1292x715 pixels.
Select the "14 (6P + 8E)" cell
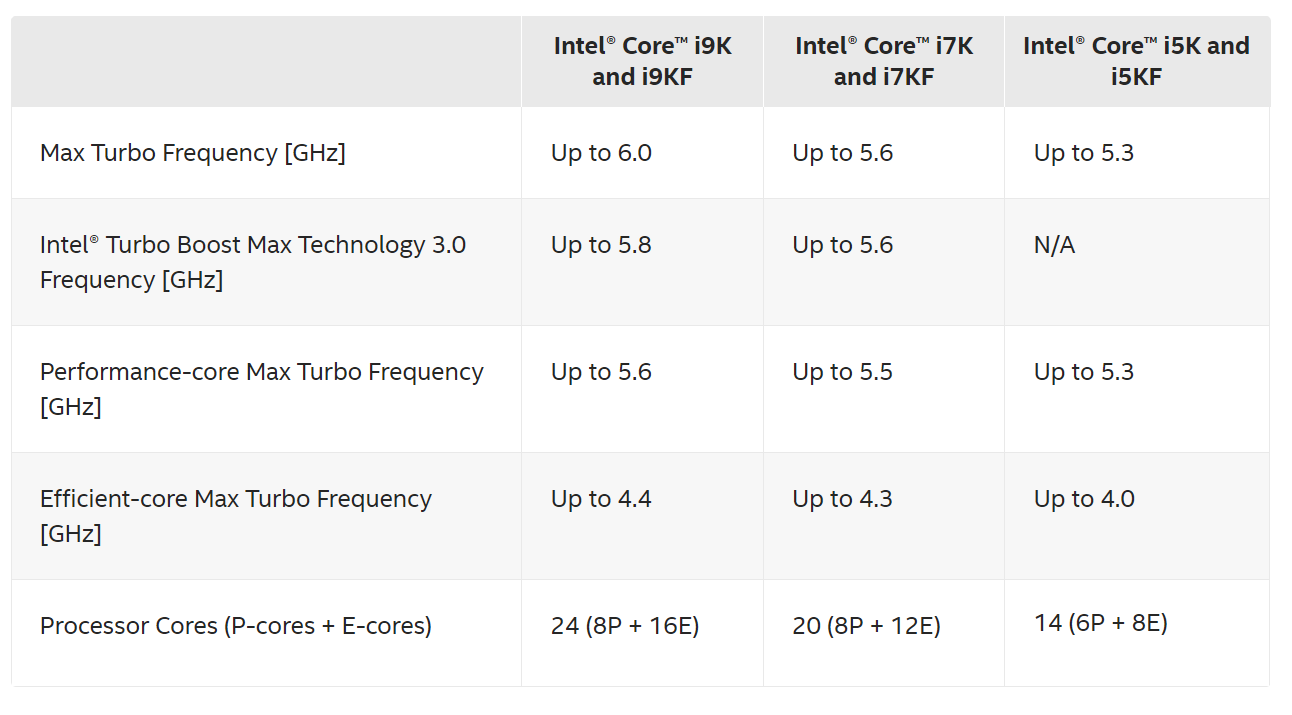coord(1101,623)
